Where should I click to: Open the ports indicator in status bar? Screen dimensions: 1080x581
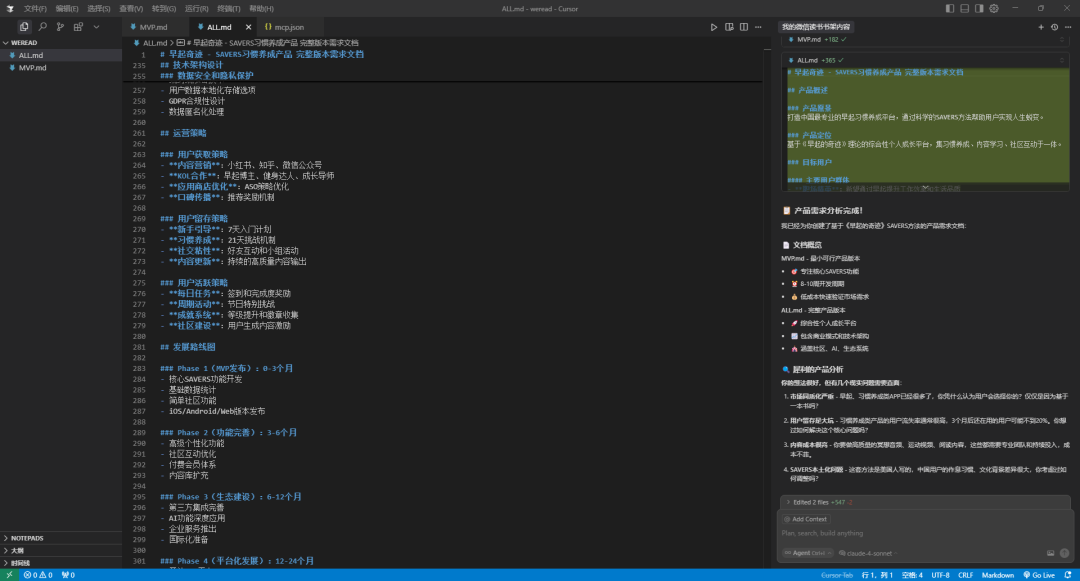click(68, 575)
